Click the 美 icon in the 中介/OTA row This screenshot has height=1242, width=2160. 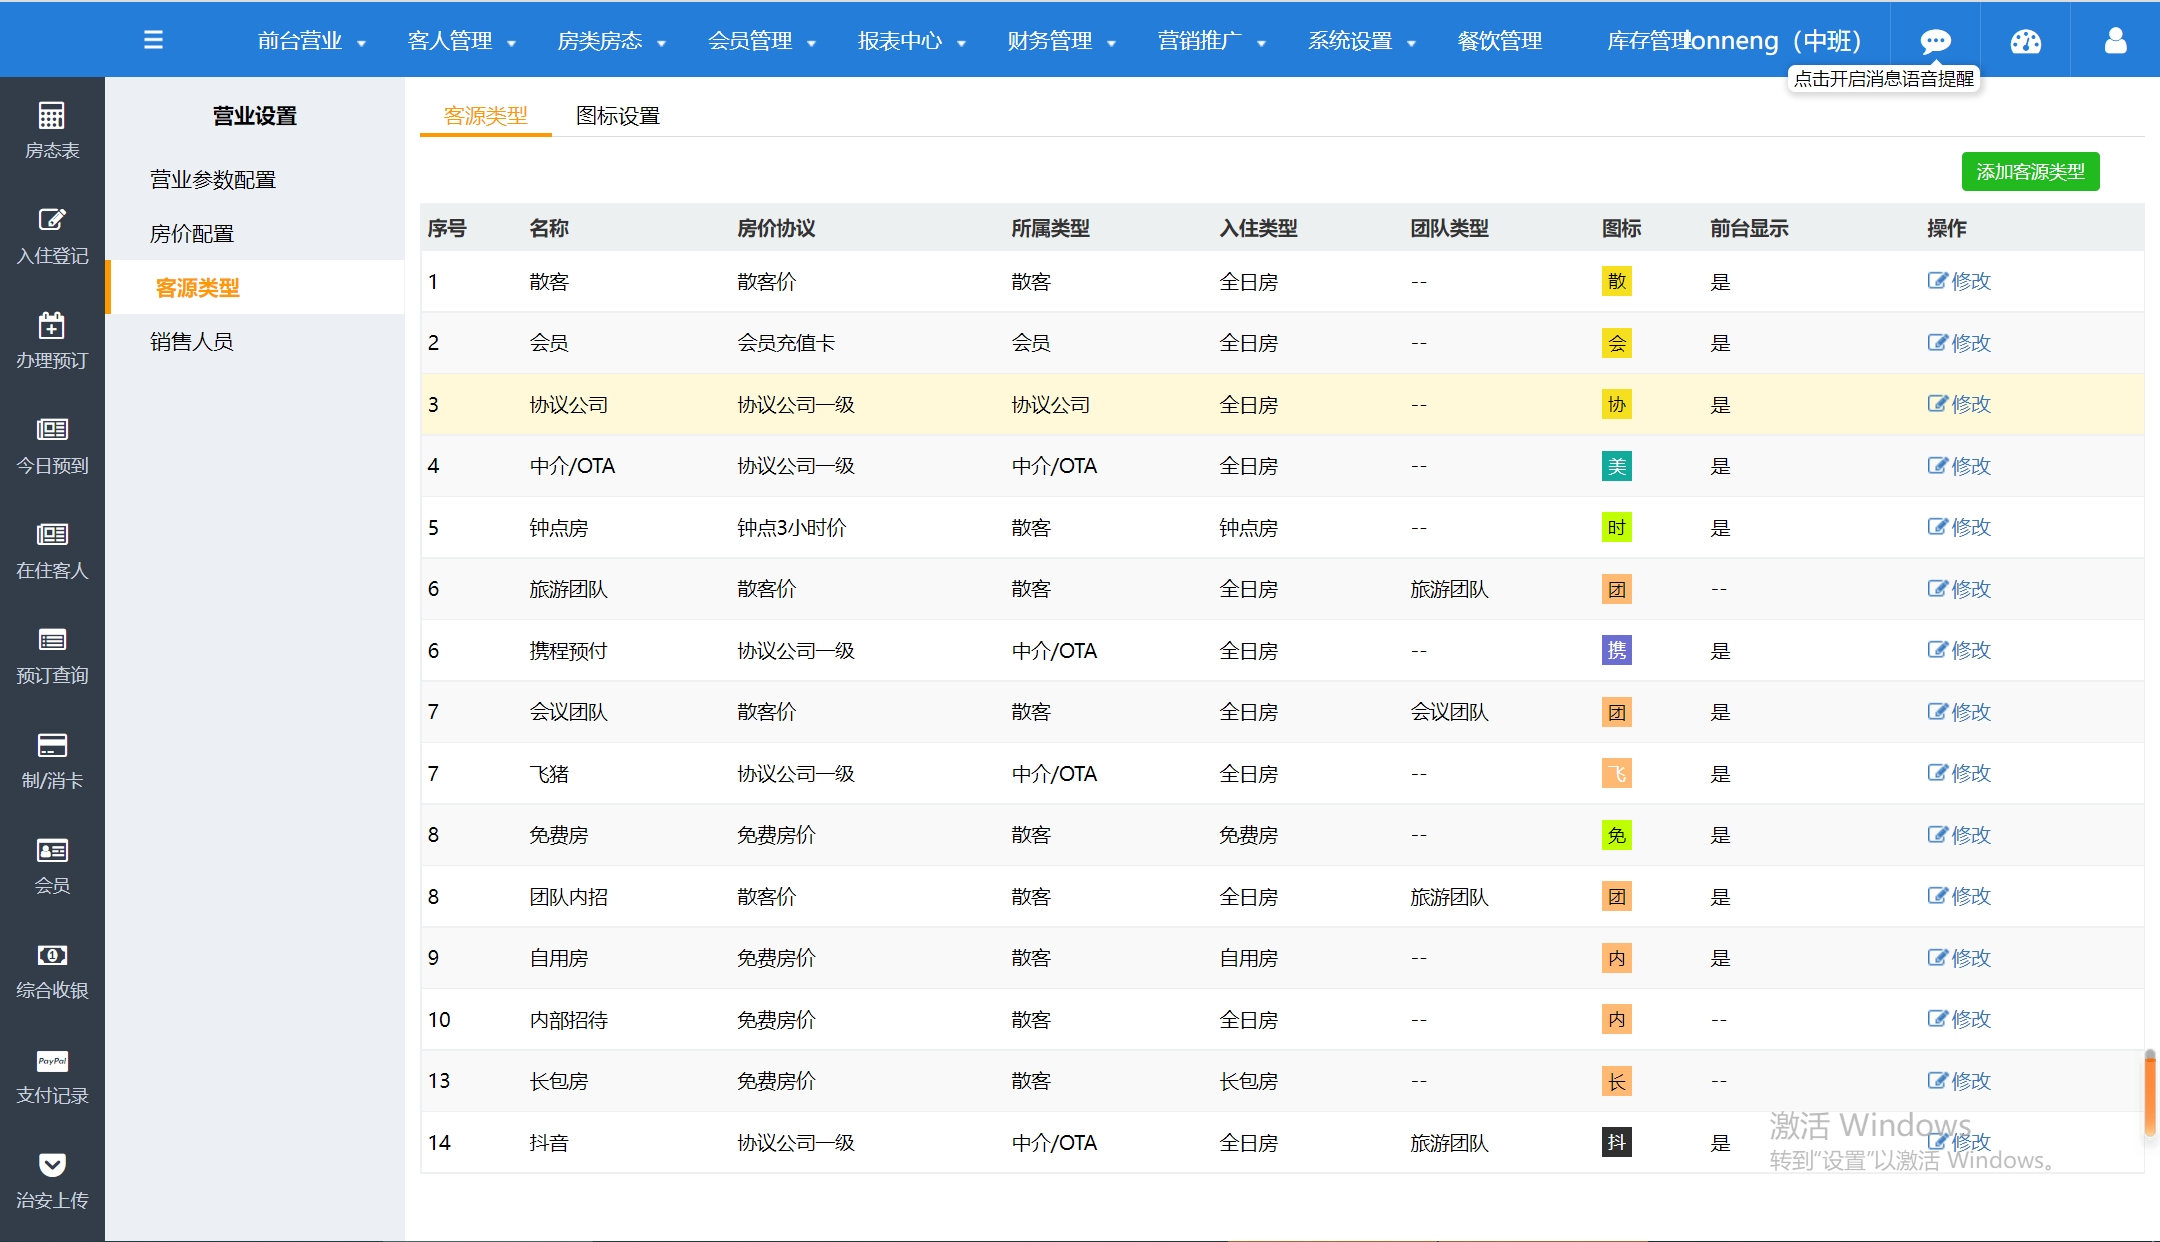click(1616, 466)
